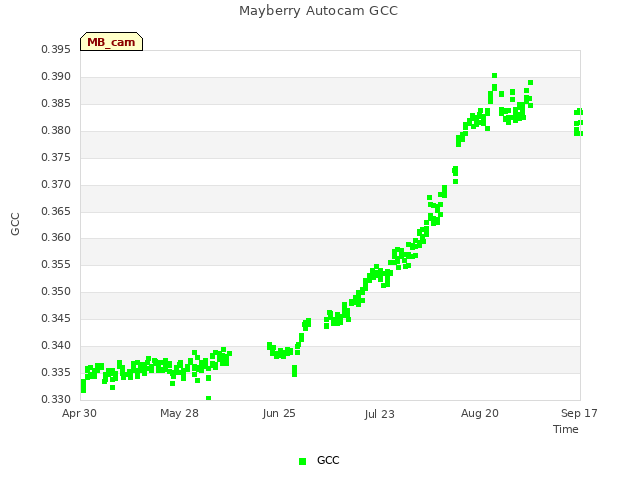Click the chart title Mayberry Autocam GCC
This screenshot has height=480, width=640.
click(x=318, y=11)
